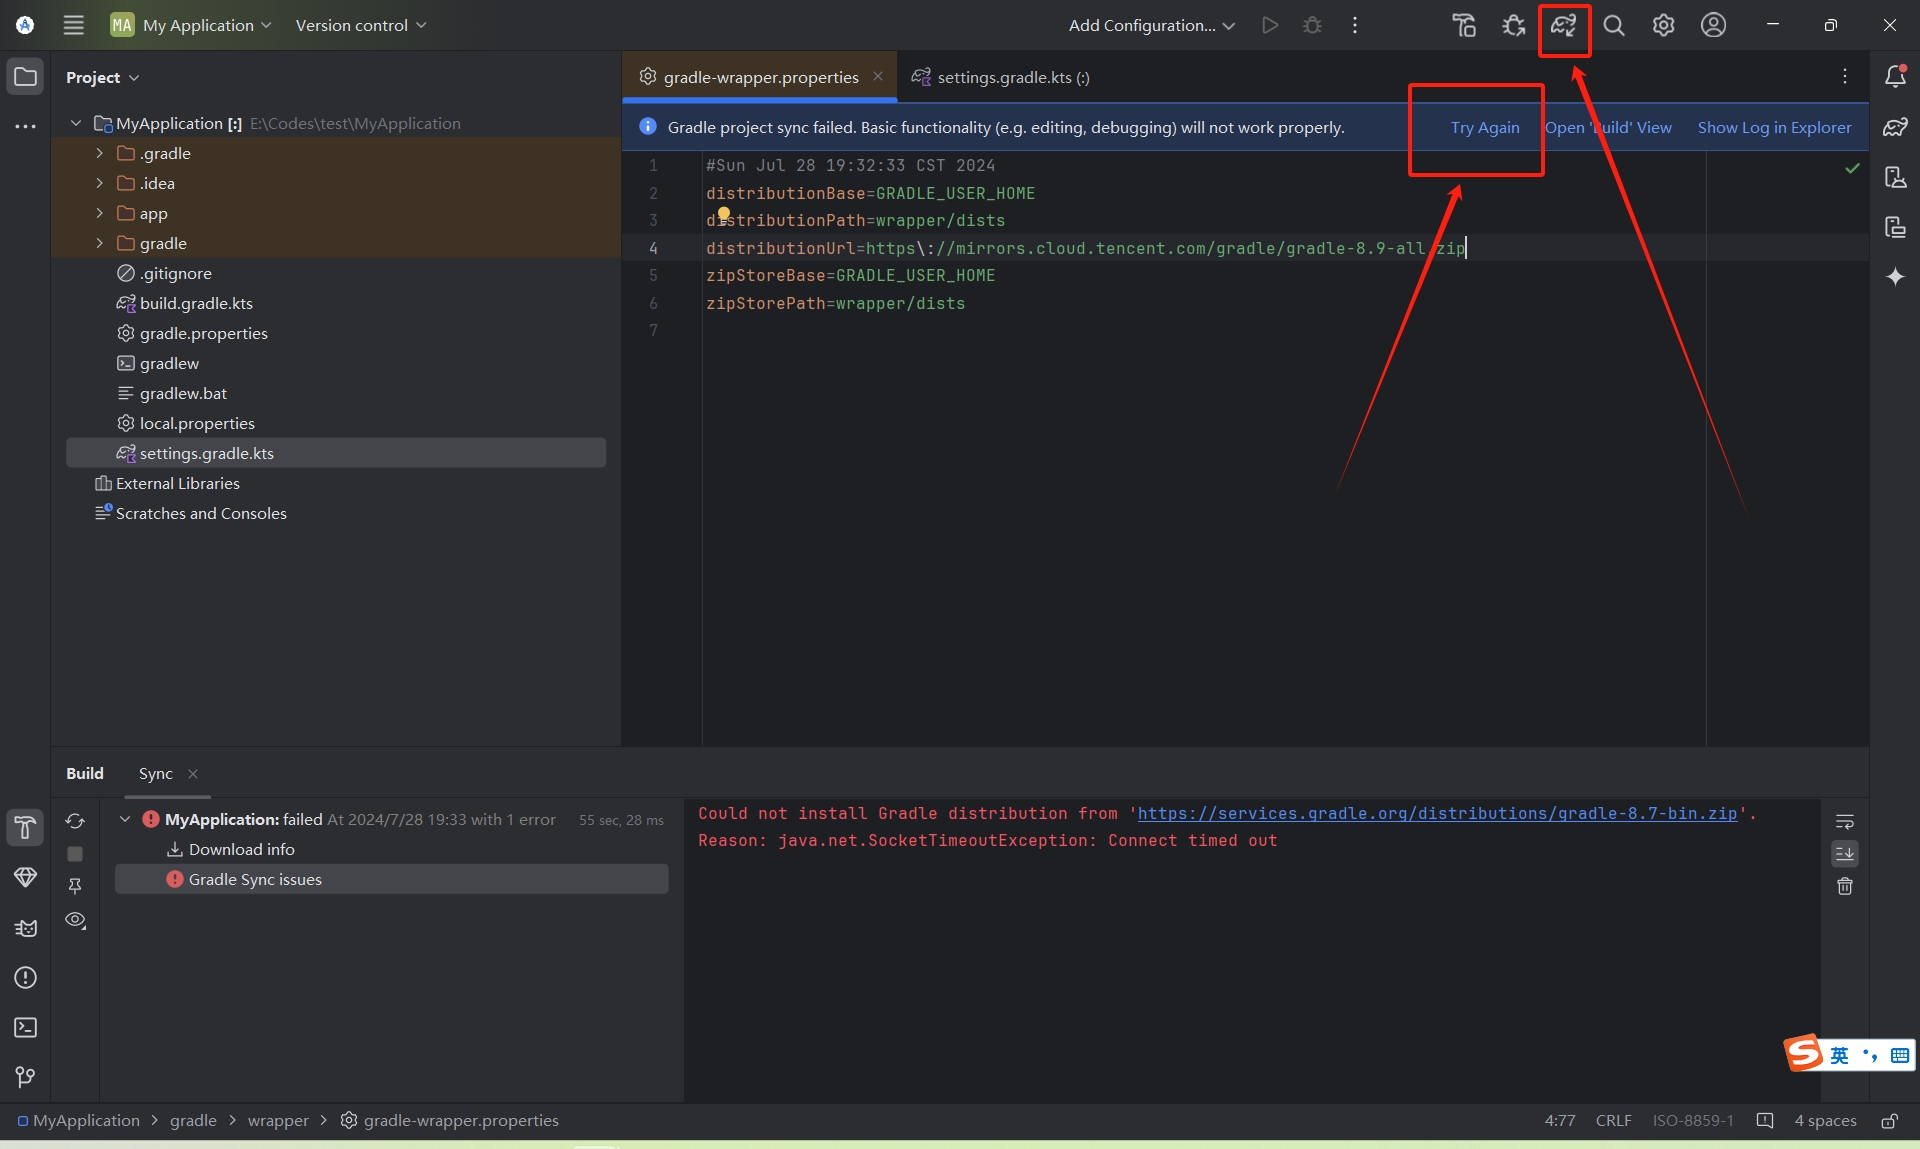Open the Notifications bell
The height and width of the screenshot is (1149, 1920).
coord(1895,76)
